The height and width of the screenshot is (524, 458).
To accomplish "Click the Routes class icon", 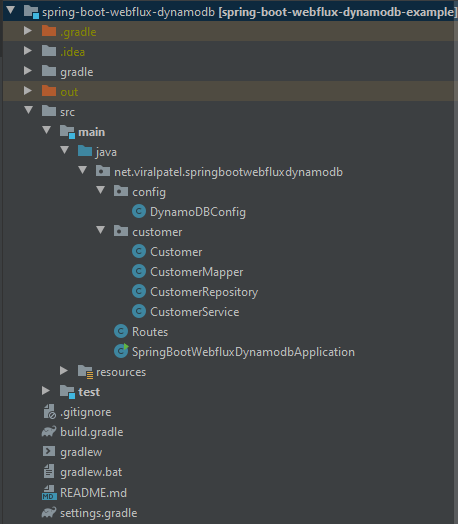I will (121, 332).
